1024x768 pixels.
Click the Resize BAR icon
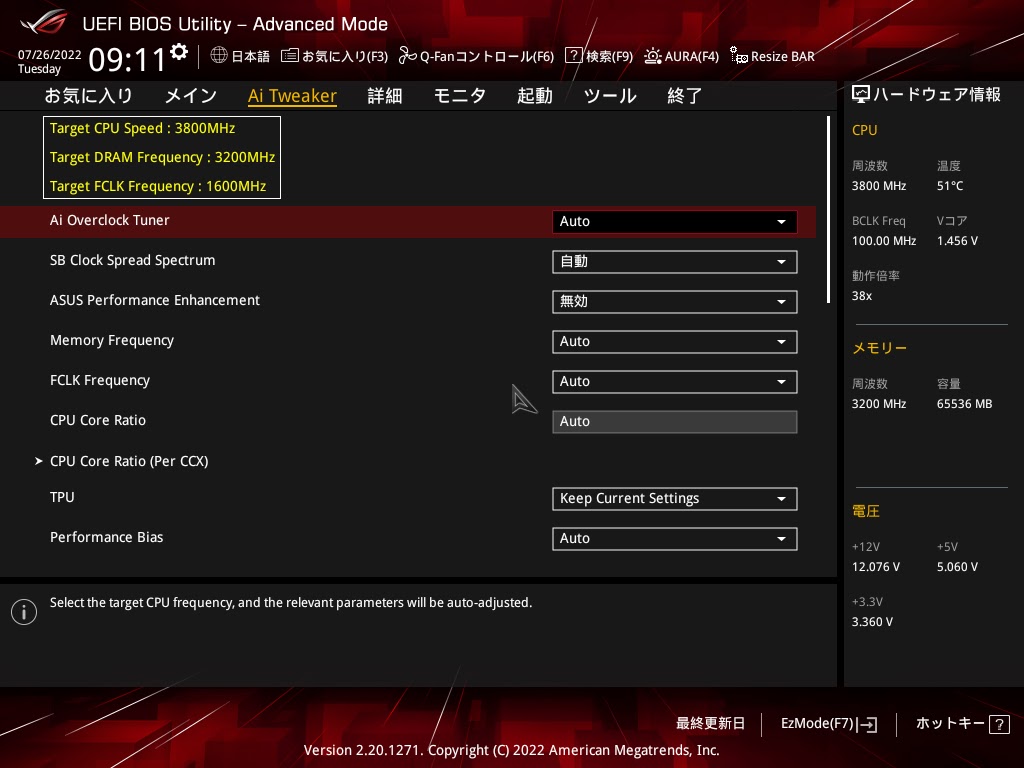tap(739, 56)
